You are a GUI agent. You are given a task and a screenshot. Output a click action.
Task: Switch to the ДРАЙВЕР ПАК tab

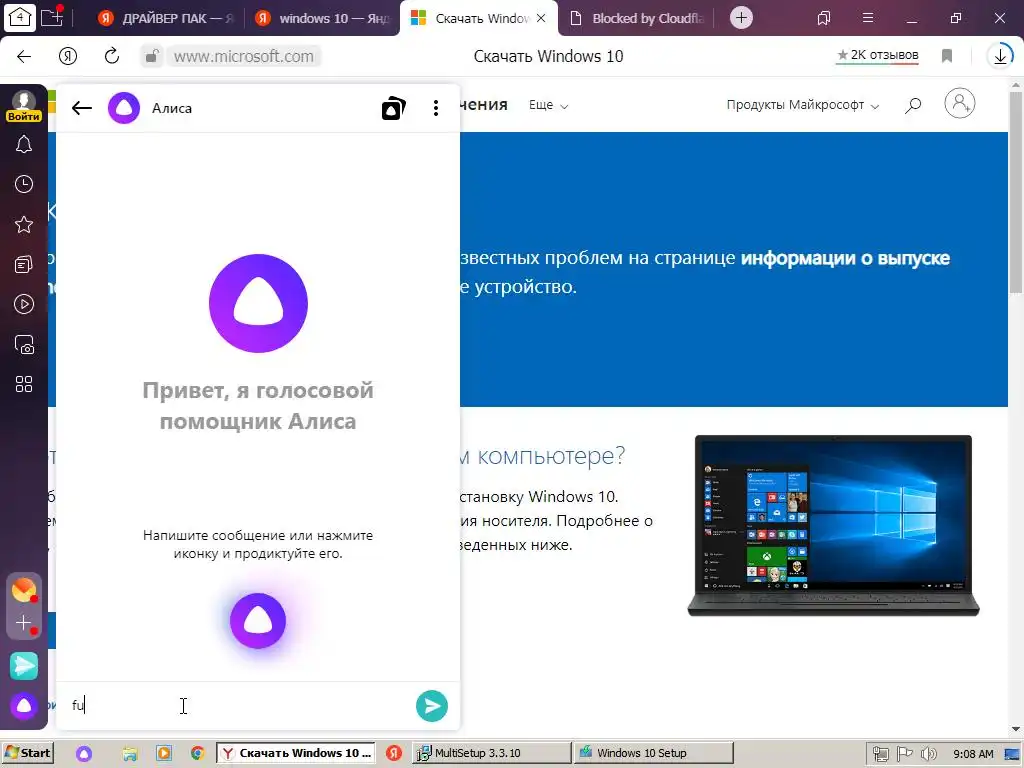click(x=165, y=18)
